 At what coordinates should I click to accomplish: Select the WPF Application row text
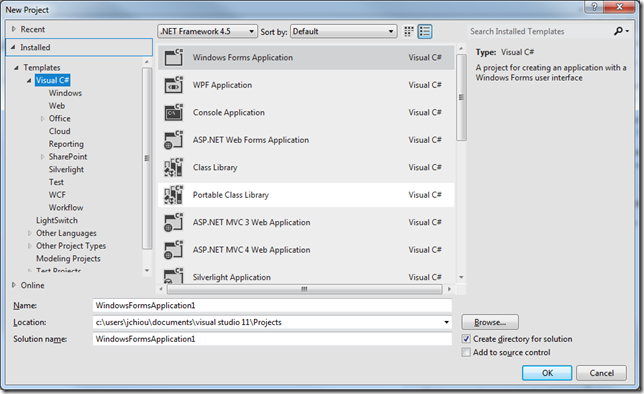(x=223, y=85)
